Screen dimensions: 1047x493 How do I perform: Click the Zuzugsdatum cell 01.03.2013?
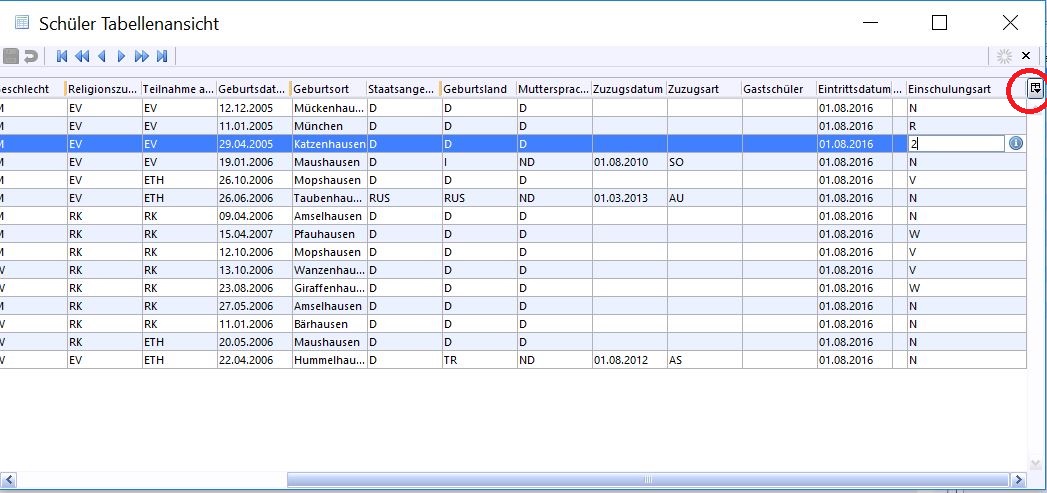click(x=629, y=198)
